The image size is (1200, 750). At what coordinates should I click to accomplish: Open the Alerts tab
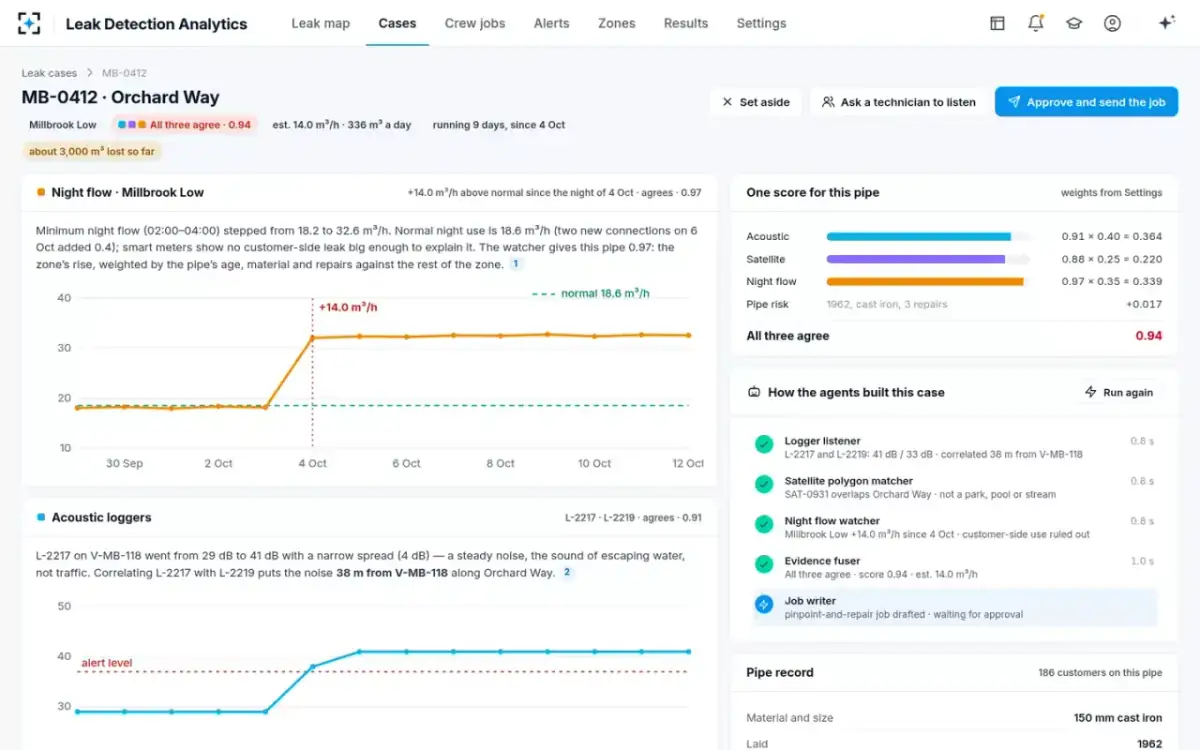pyautogui.click(x=551, y=23)
